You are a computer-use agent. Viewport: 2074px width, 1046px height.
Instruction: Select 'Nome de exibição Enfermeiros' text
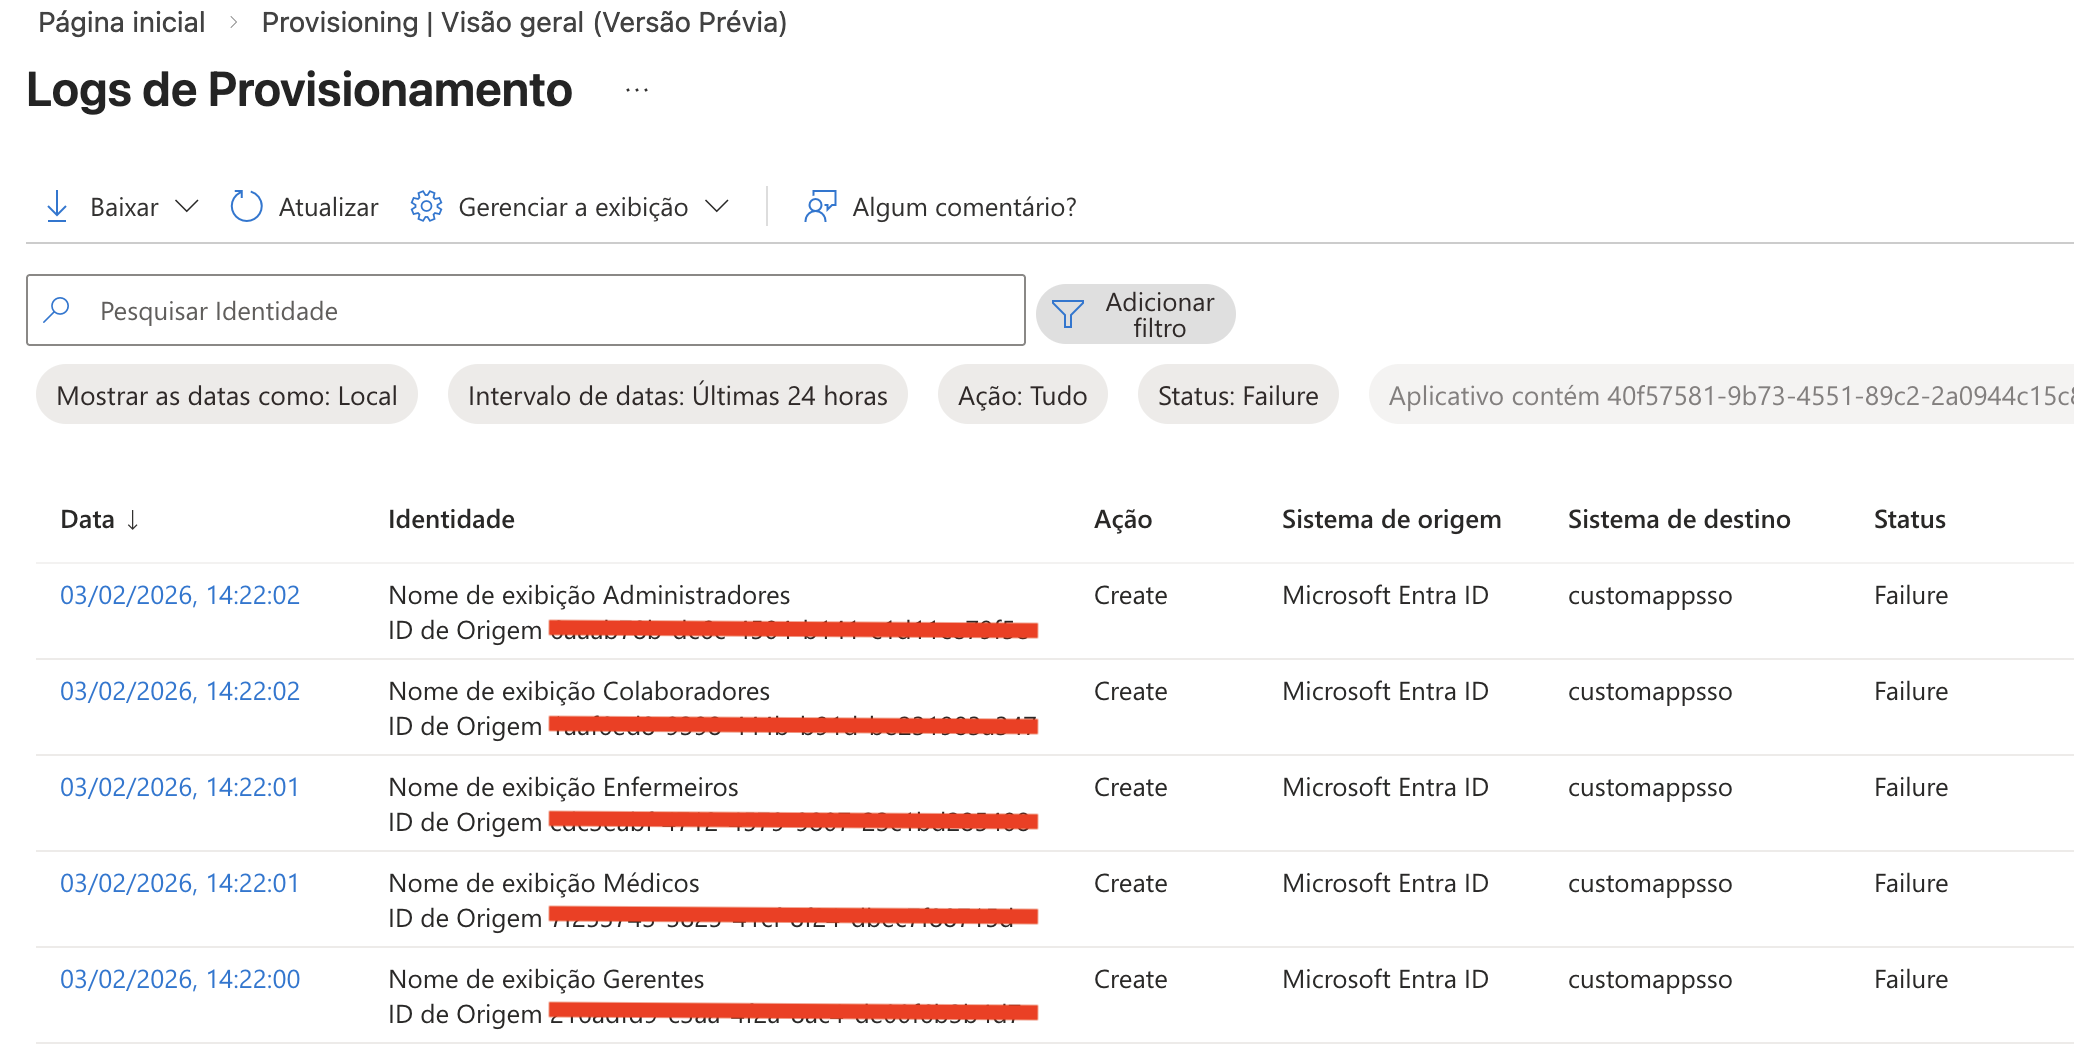click(x=563, y=787)
